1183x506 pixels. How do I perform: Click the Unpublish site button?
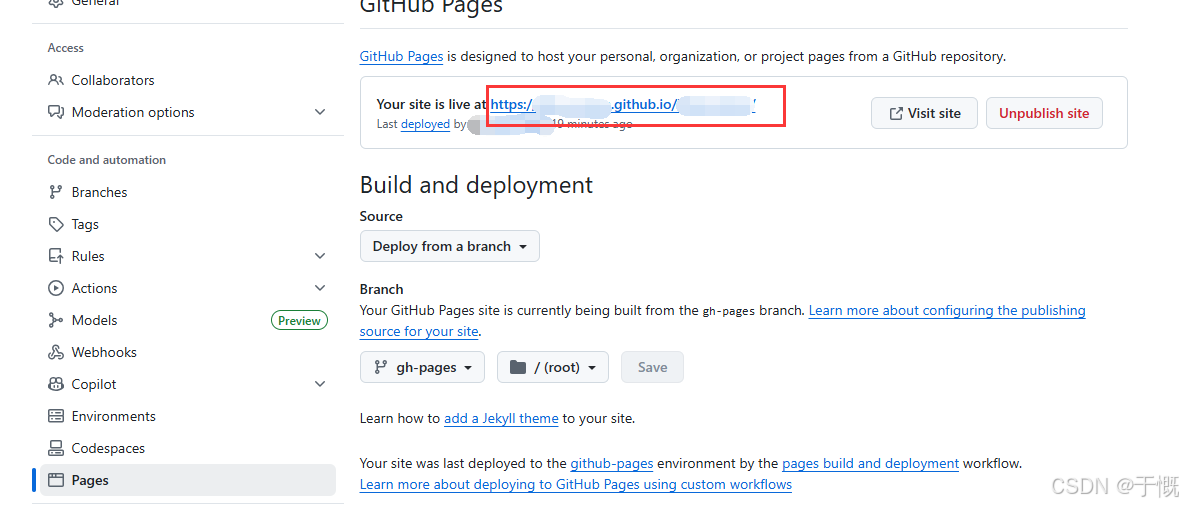tap(1044, 113)
